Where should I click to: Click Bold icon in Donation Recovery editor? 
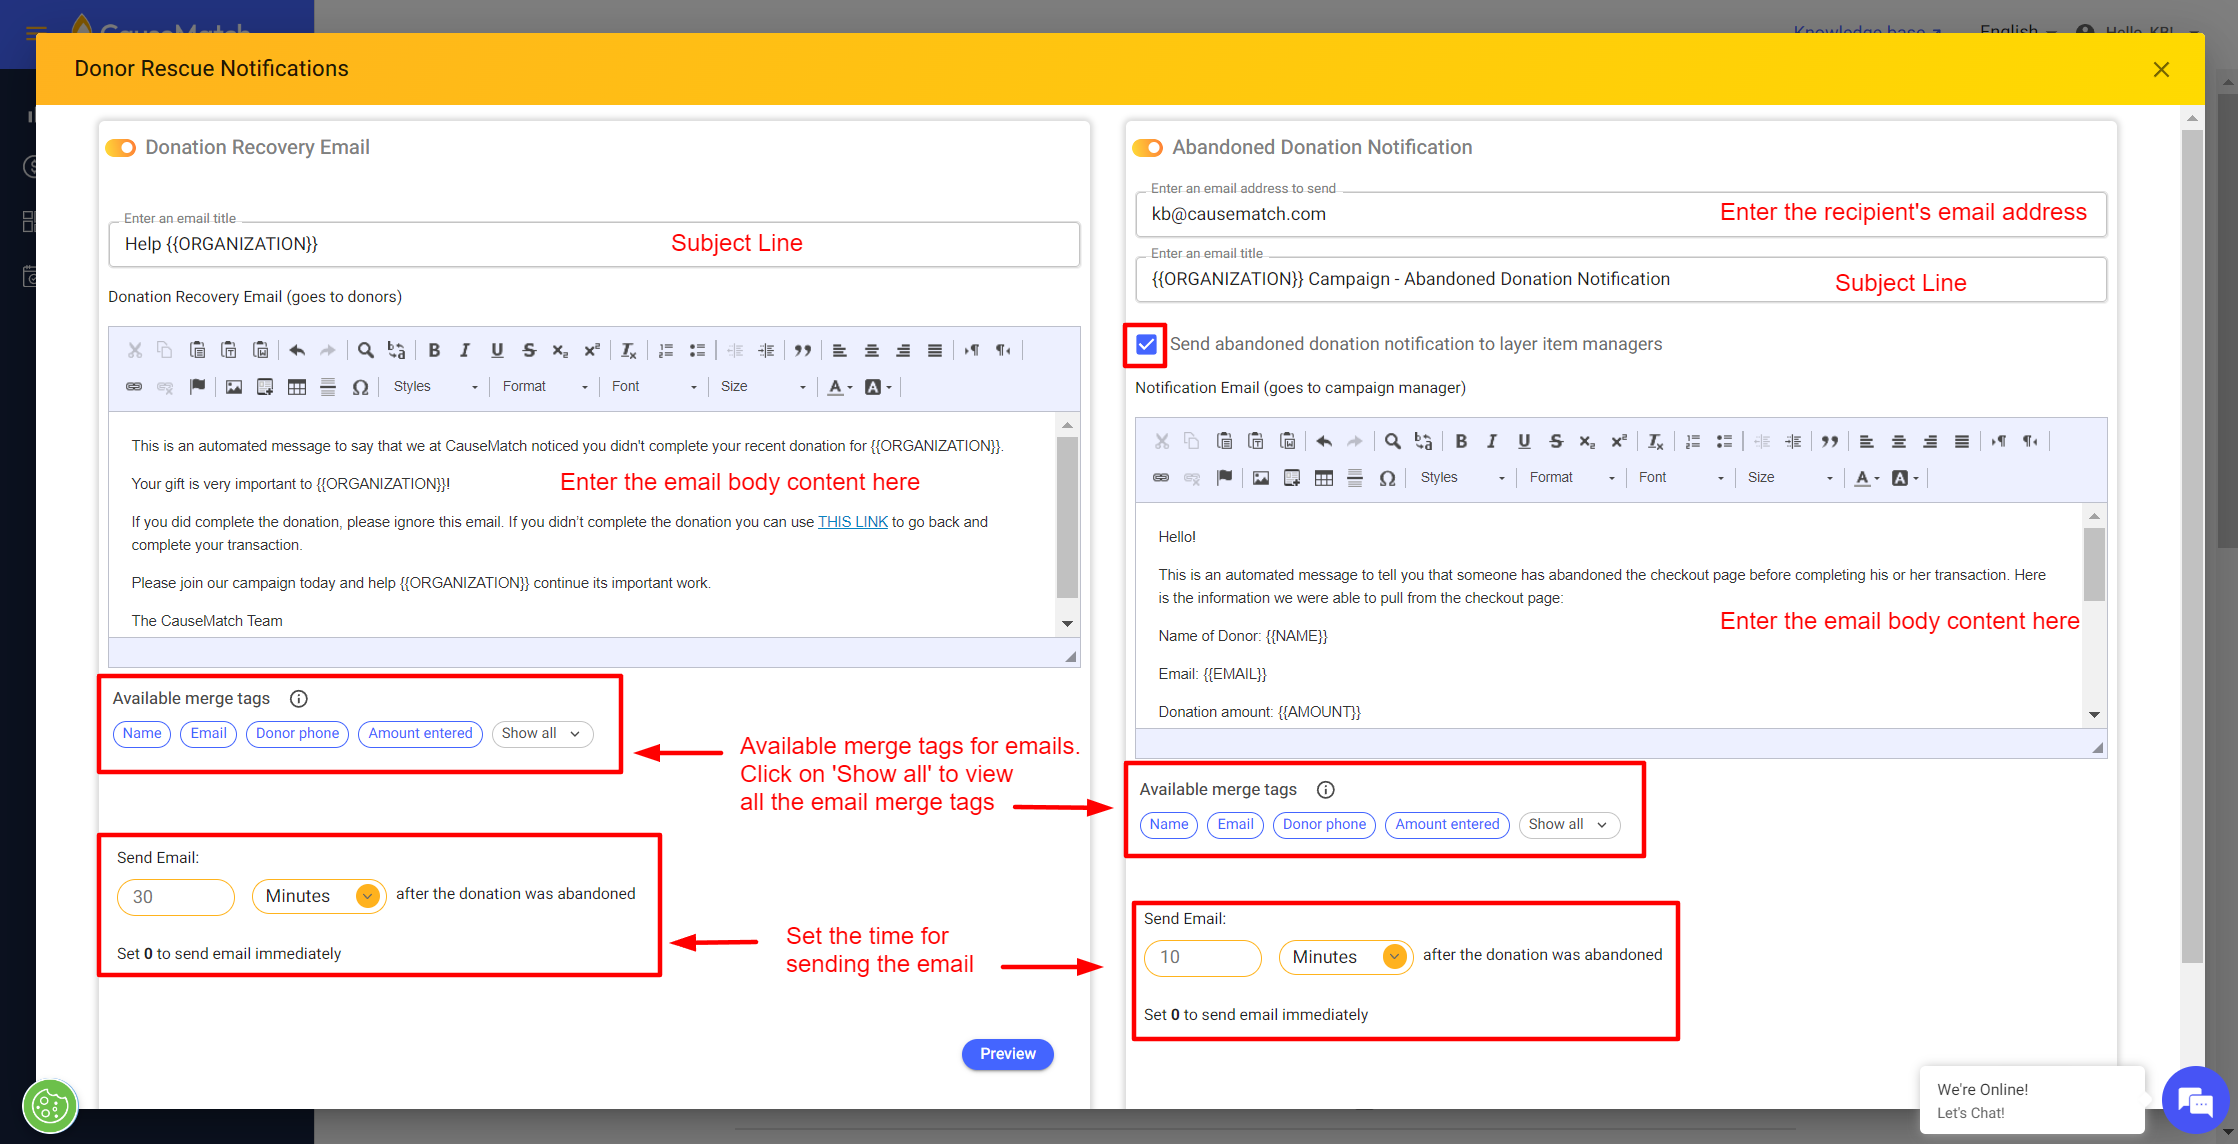click(434, 350)
